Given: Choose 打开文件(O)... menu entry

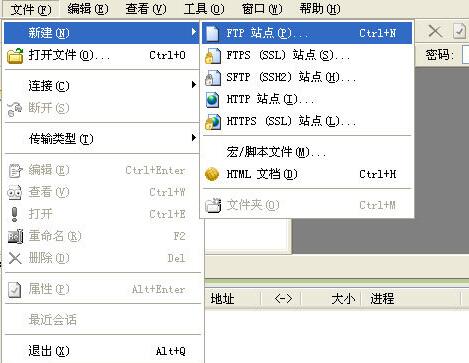Looking at the screenshot, I should point(102,55).
